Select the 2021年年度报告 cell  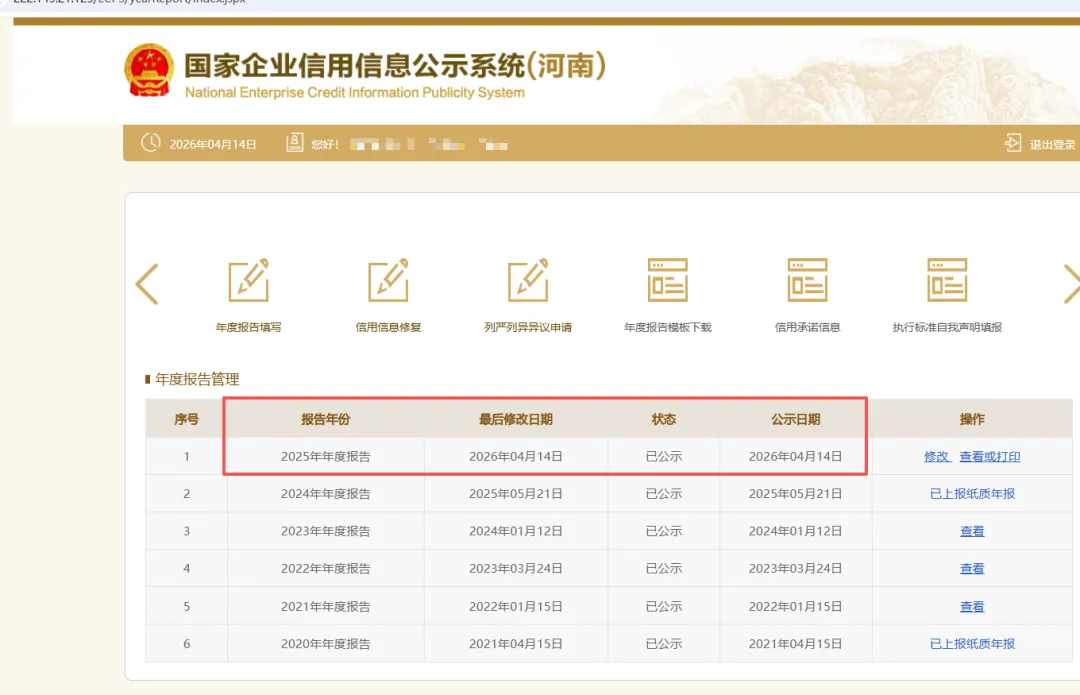coord(326,606)
